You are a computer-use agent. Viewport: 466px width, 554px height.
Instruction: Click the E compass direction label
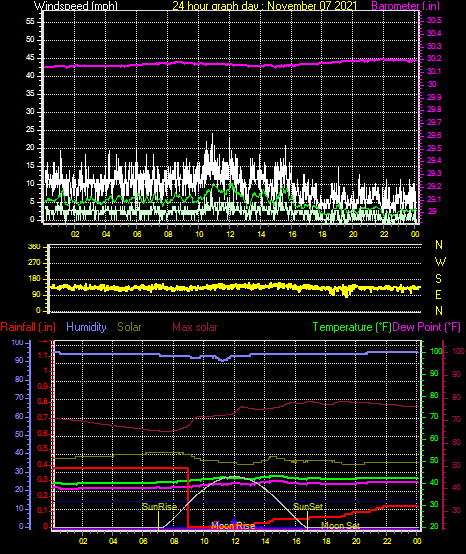tap(438, 295)
